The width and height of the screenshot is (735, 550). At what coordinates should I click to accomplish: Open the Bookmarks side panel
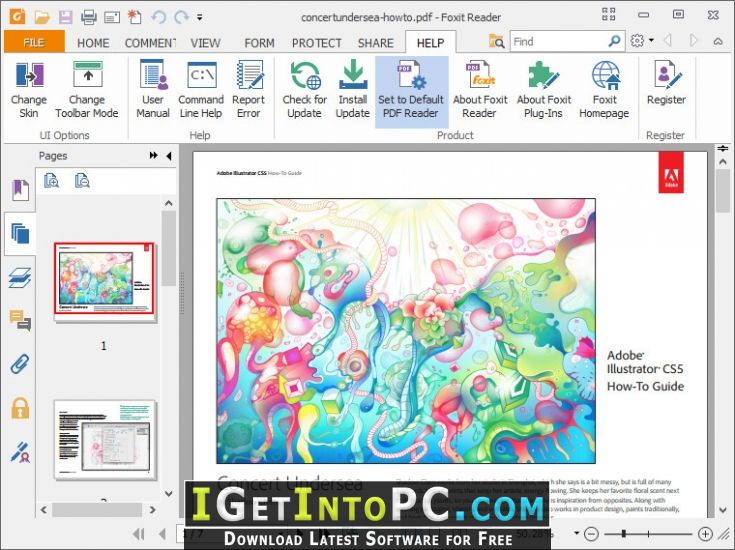pos(20,190)
